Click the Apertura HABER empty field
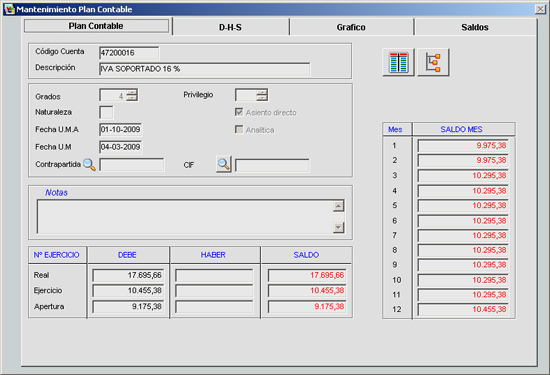The image size is (550, 375). [x=214, y=307]
